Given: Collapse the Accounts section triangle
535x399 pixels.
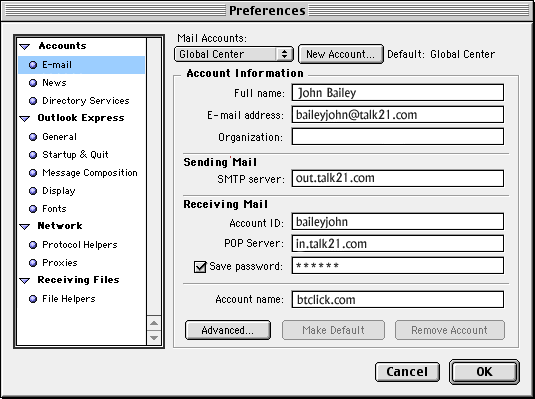Looking at the screenshot, I should tap(25, 46).
